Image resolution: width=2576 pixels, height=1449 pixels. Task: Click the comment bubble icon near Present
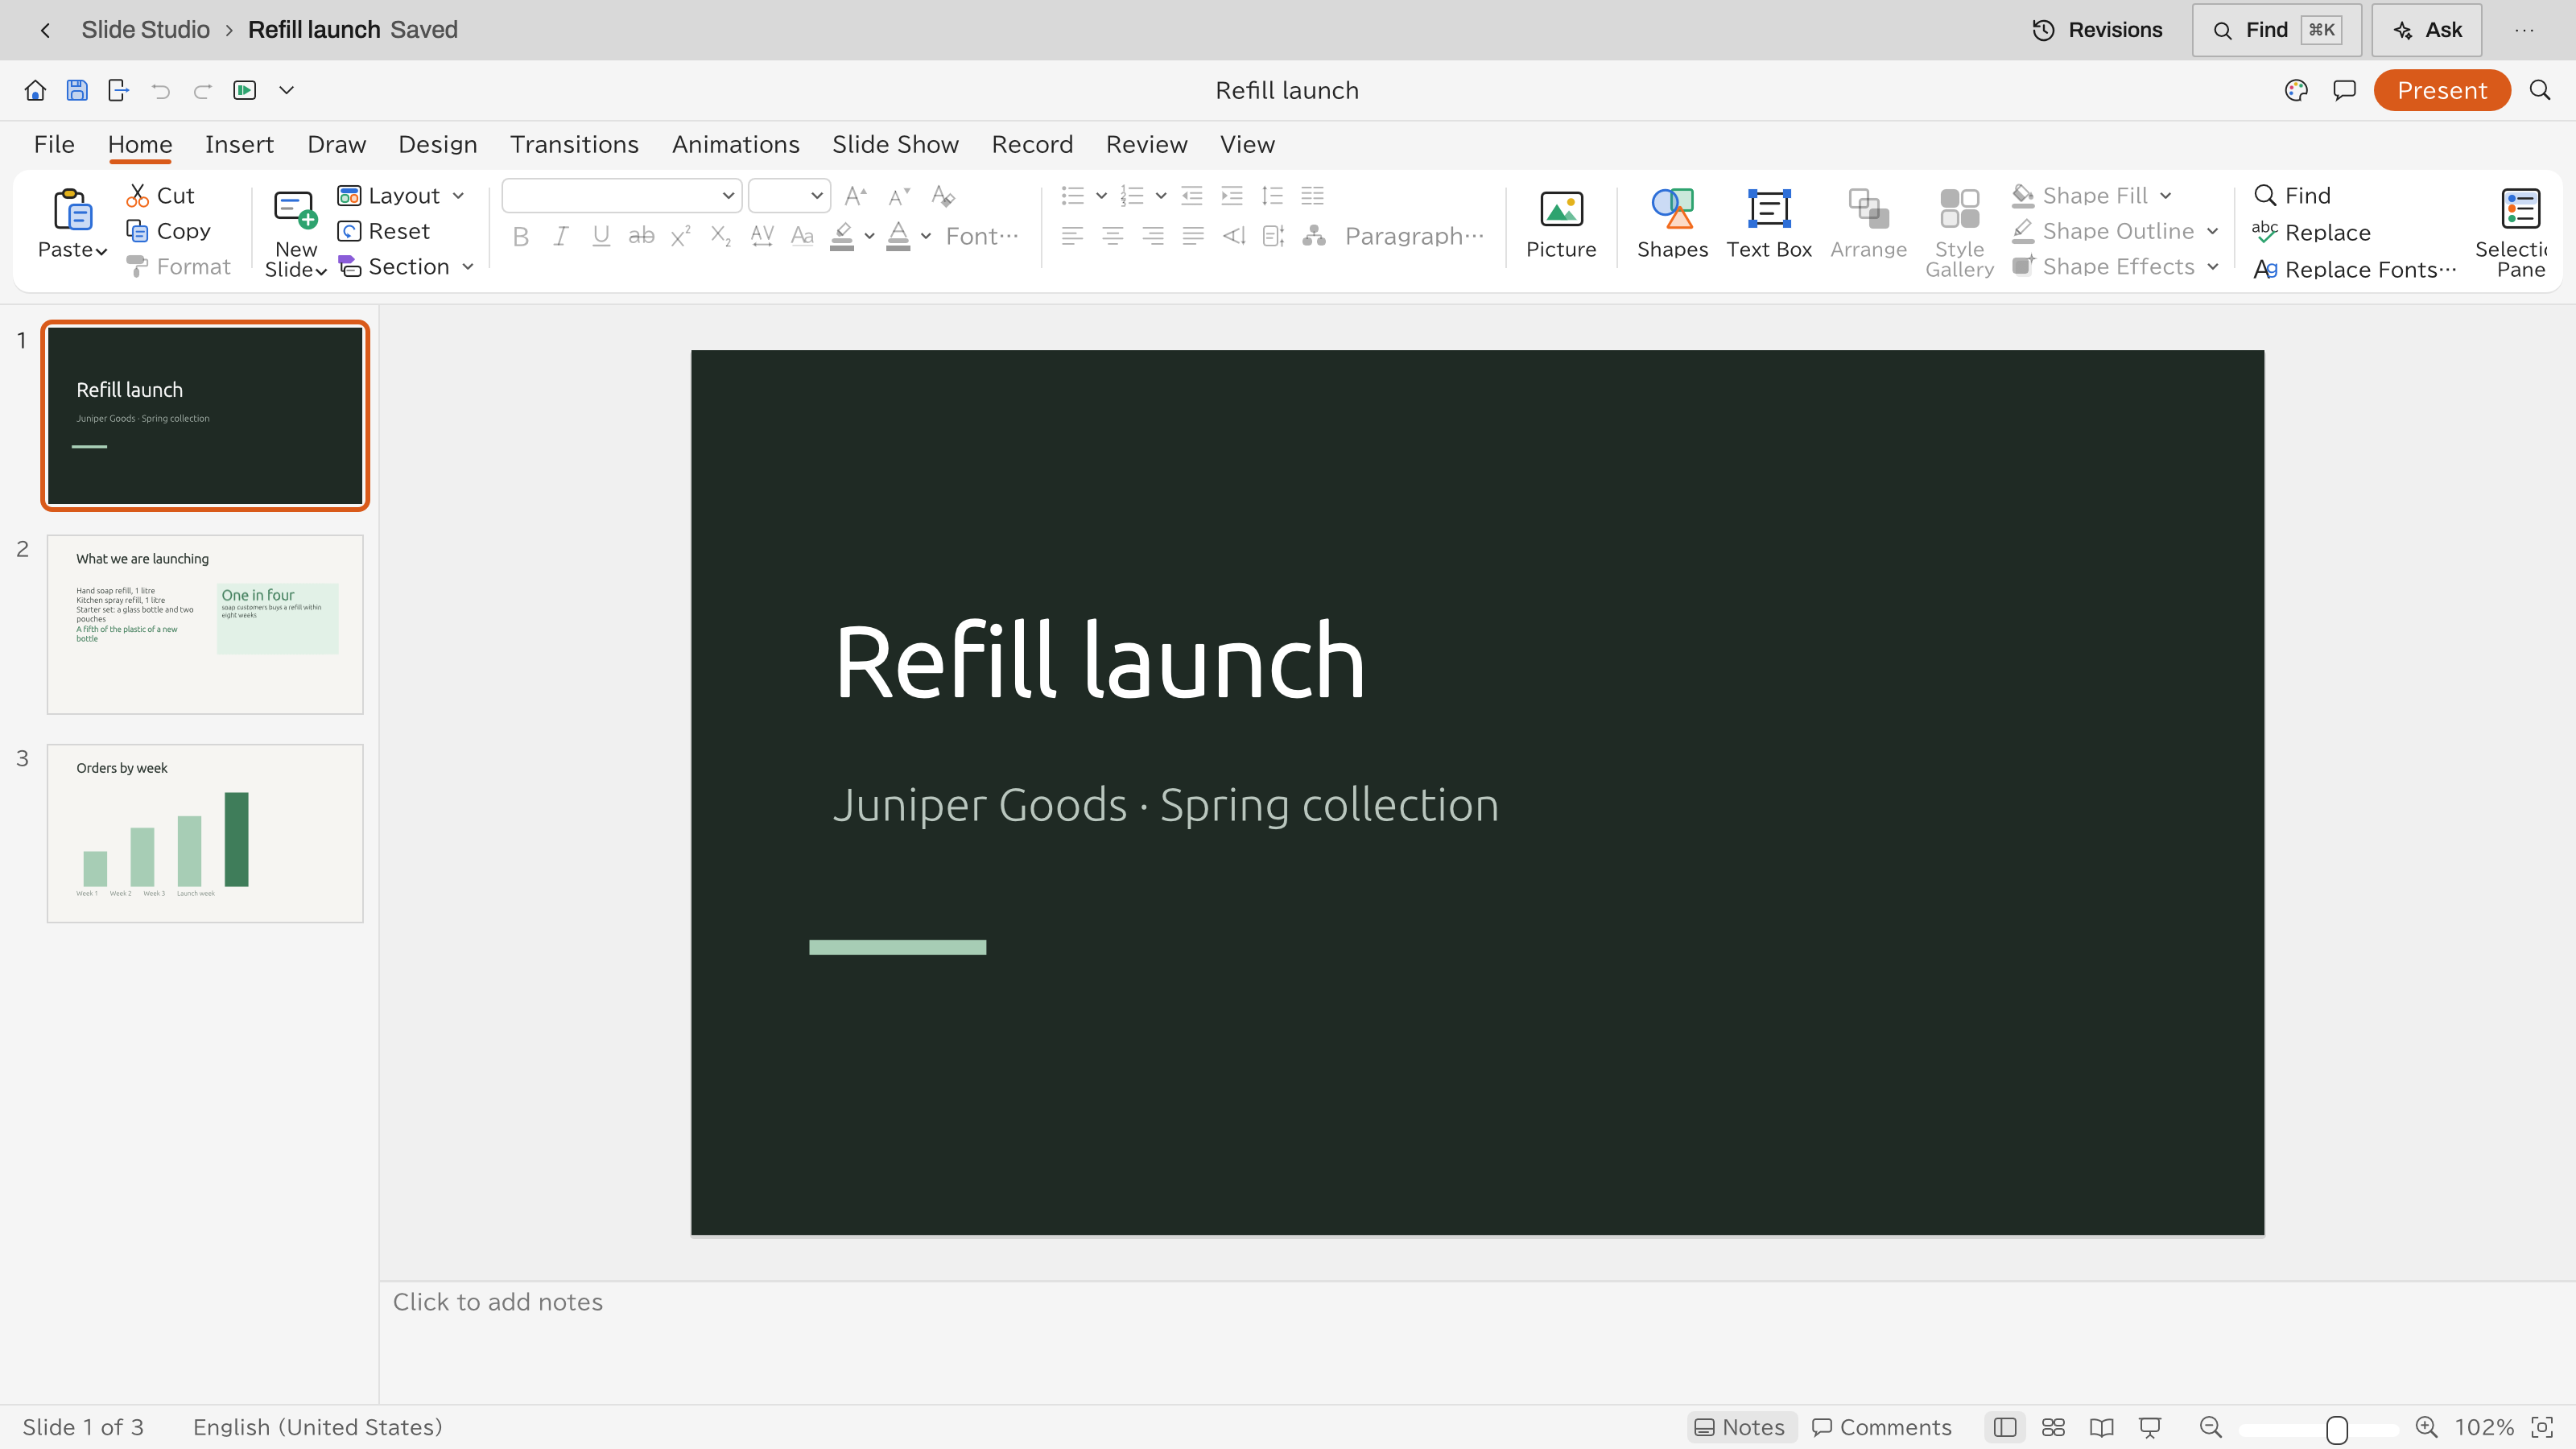pos(2344,91)
